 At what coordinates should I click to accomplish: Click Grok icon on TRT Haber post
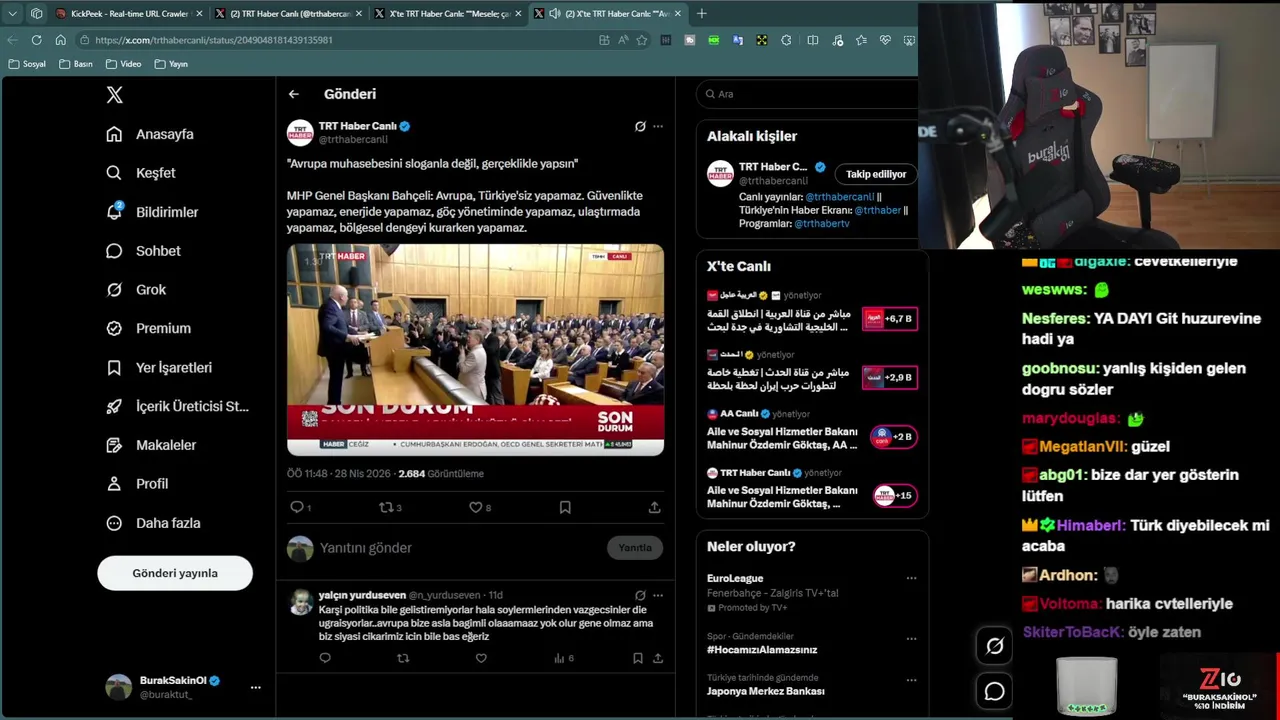coord(640,126)
